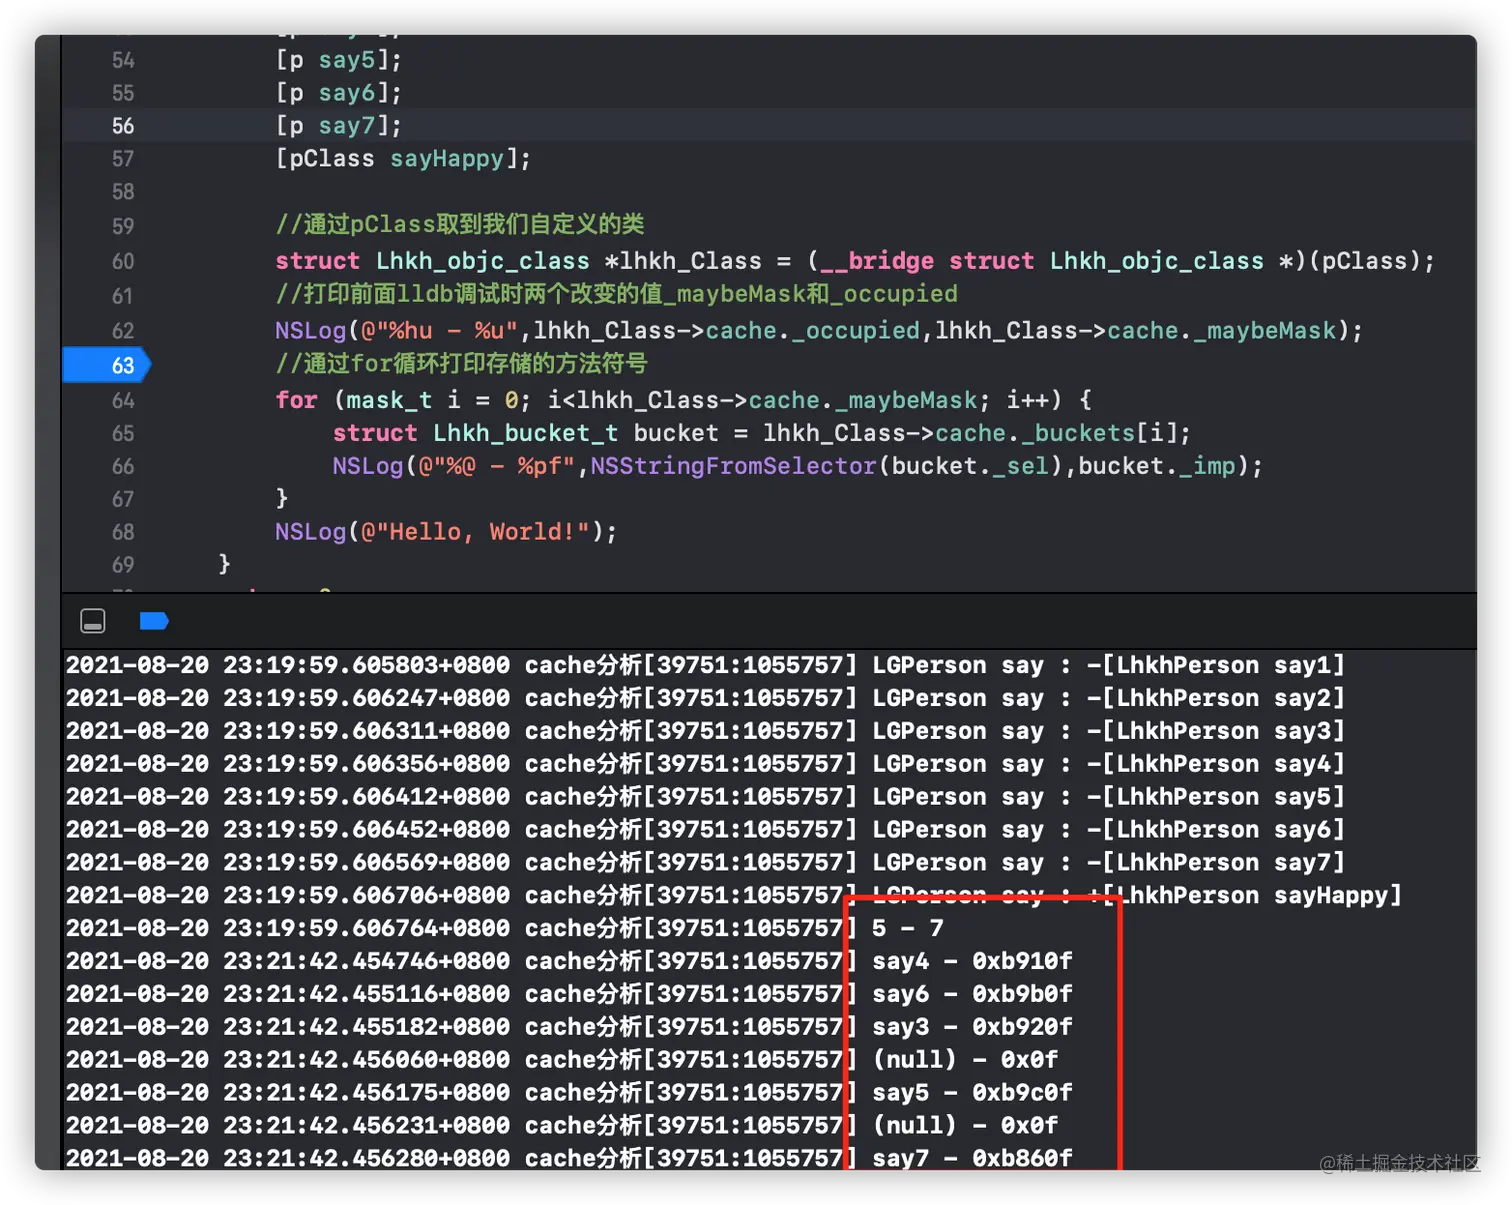Click the console output 'say7 - 0xb860f'
Image resolution: width=1512 pixels, height=1205 pixels.
click(x=972, y=1158)
